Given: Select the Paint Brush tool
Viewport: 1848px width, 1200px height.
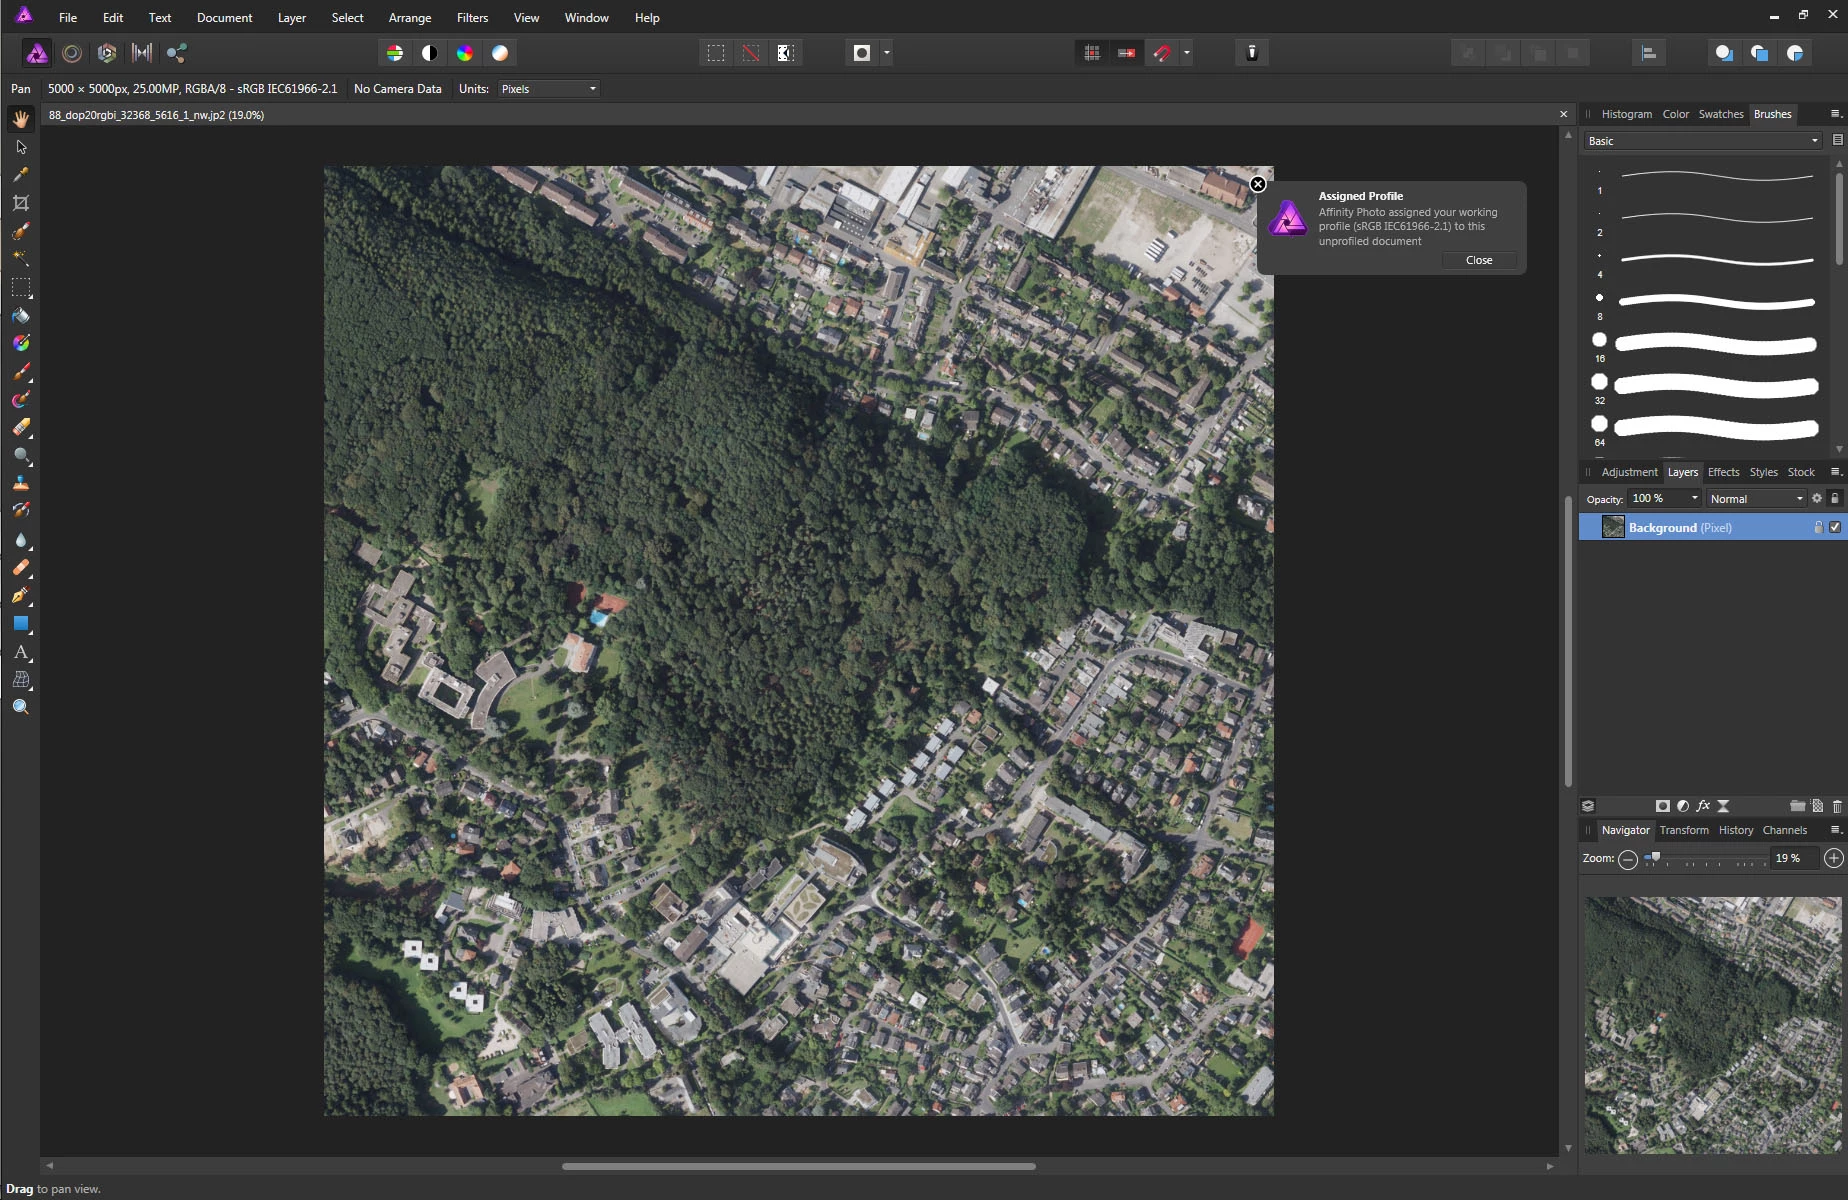Looking at the screenshot, I should [20, 372].
